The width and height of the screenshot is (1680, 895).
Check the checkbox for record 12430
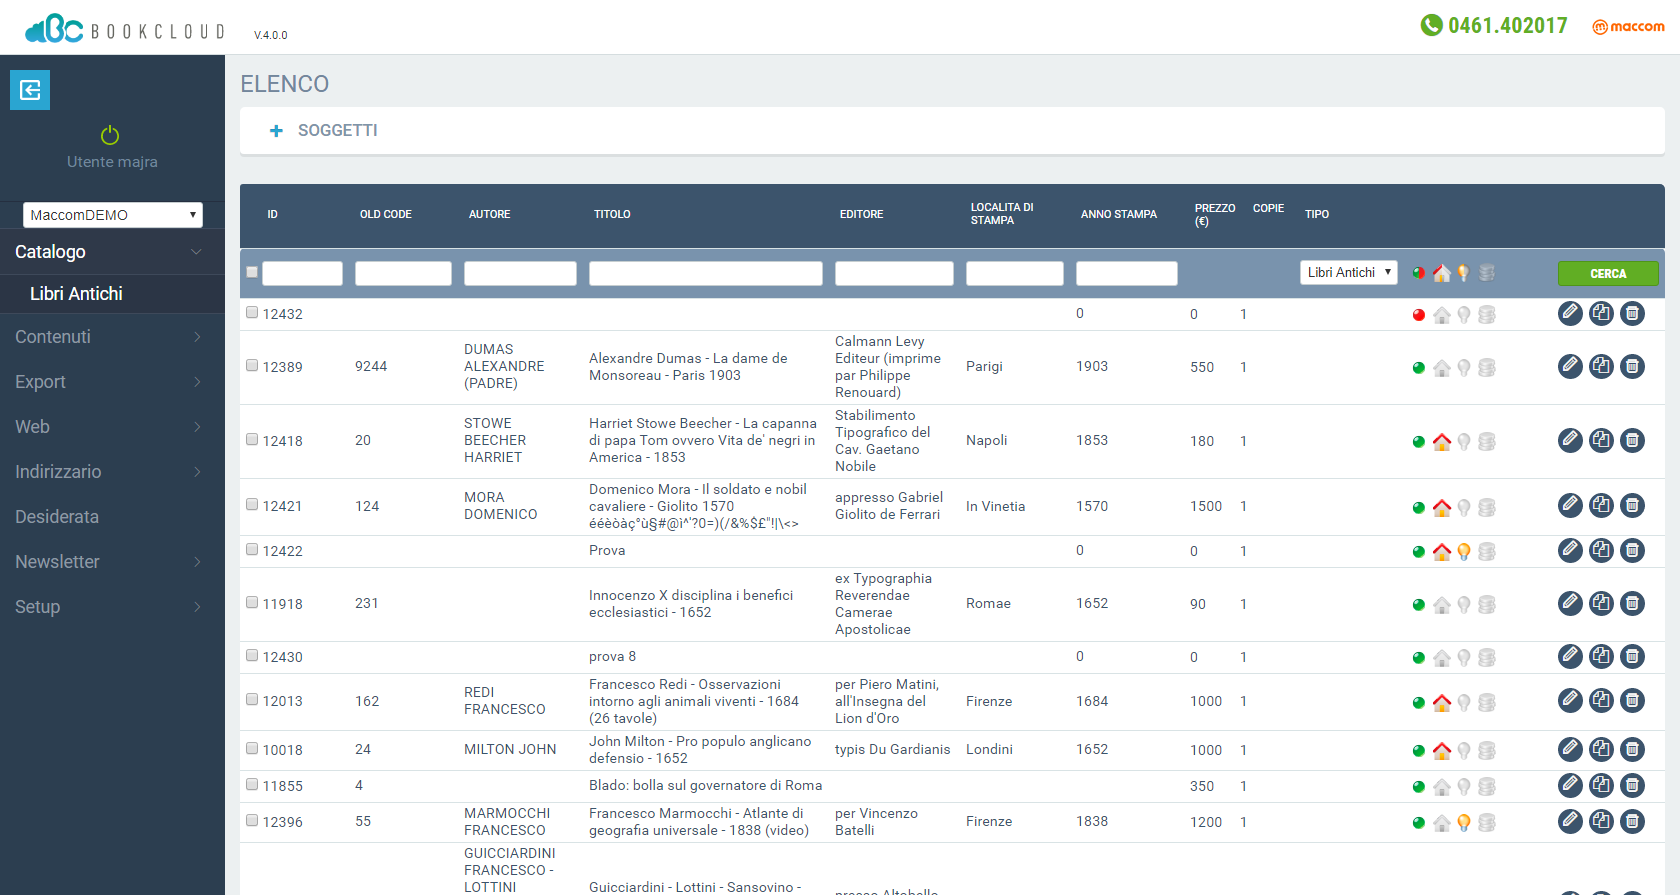tap(252, 655)
